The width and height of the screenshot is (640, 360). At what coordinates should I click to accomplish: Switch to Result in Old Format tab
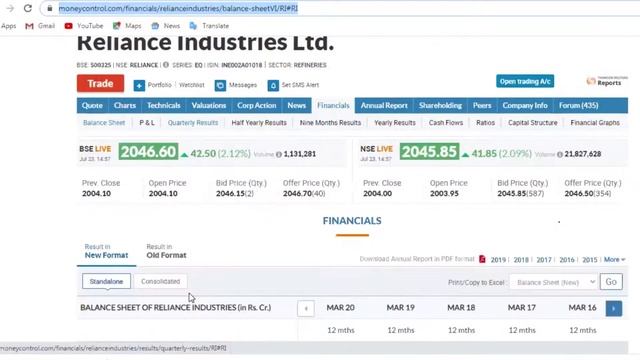tap(166, 251)
